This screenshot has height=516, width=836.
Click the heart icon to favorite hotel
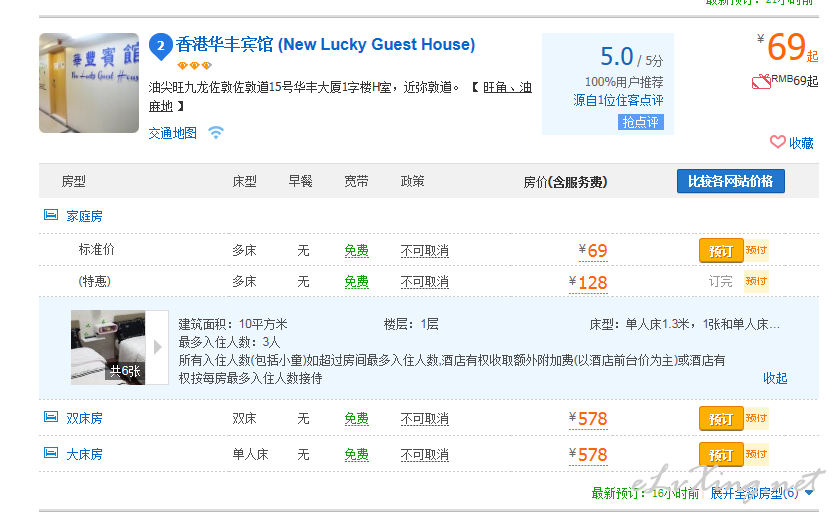point(778,142)
